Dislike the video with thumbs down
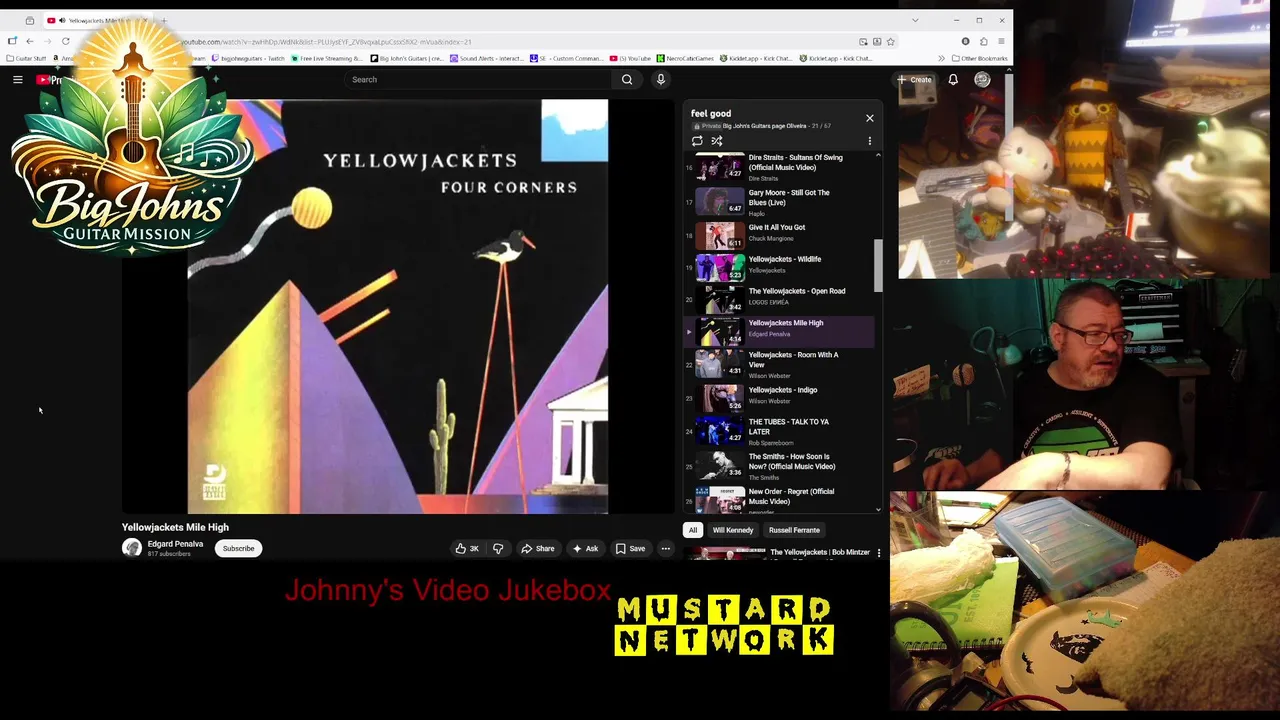Viewport: 1280px width, 720px height. pyautogui.click(x=498, y=548)
